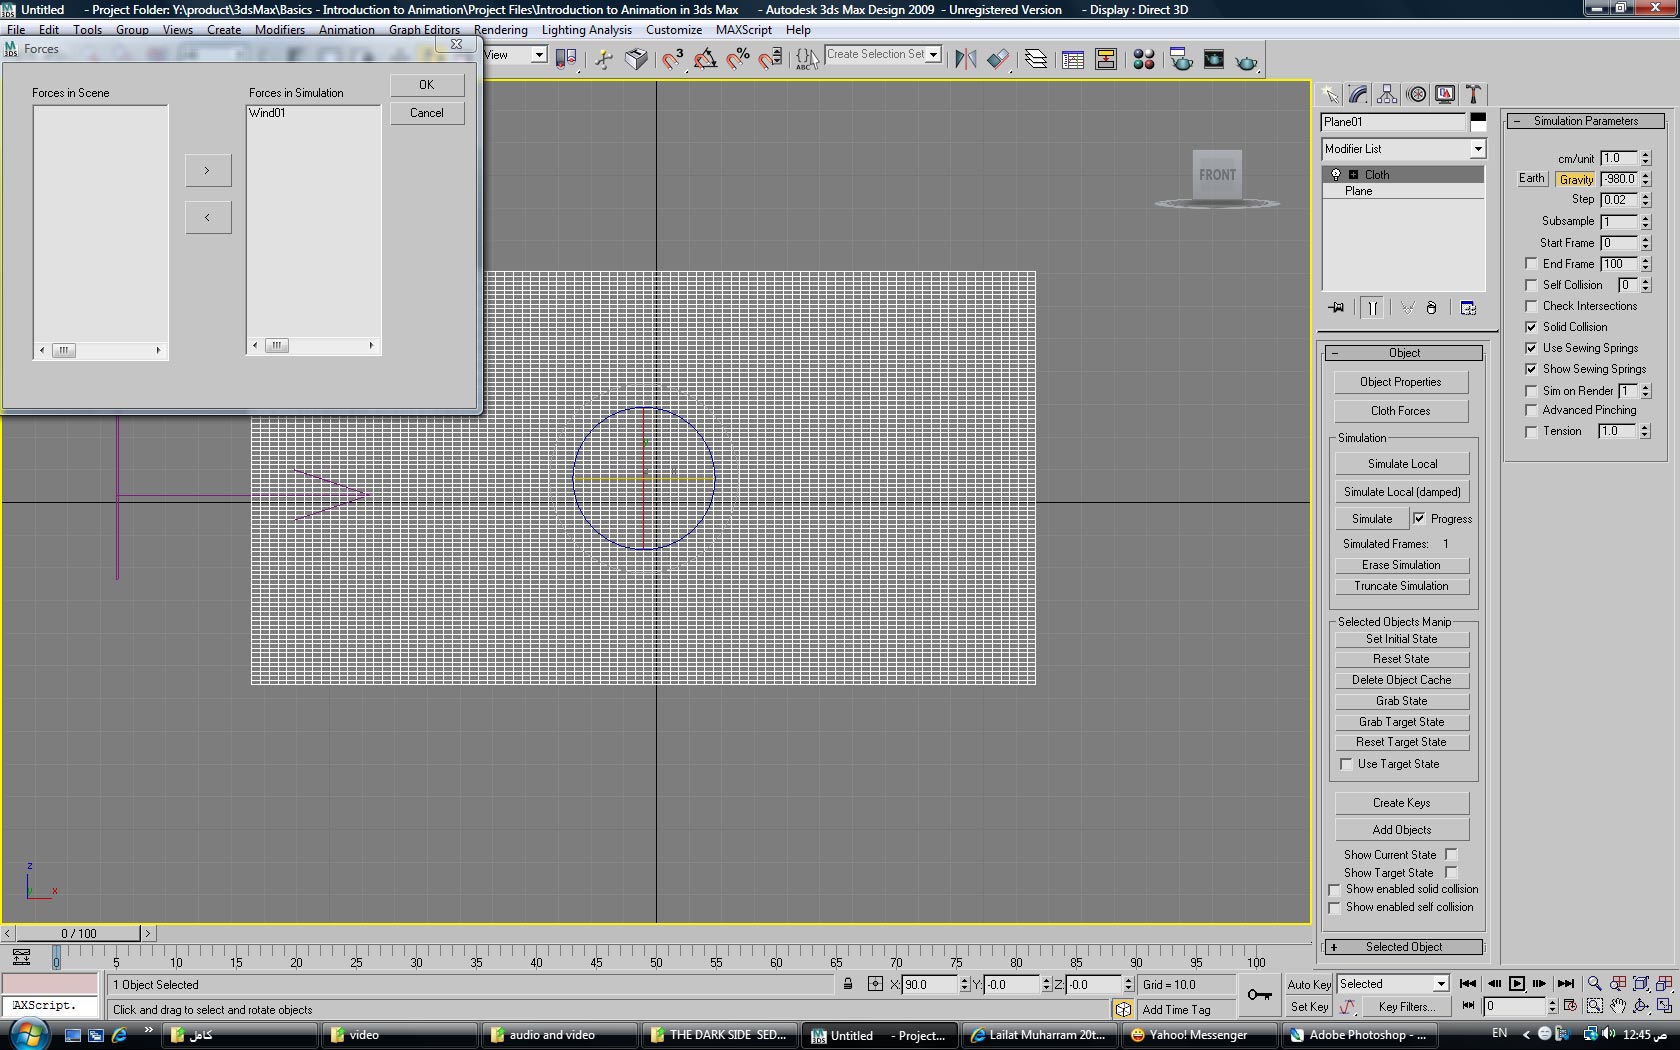Click the Mirror tool icon
The image size is (1680, 1050).
tap(965, 59)
